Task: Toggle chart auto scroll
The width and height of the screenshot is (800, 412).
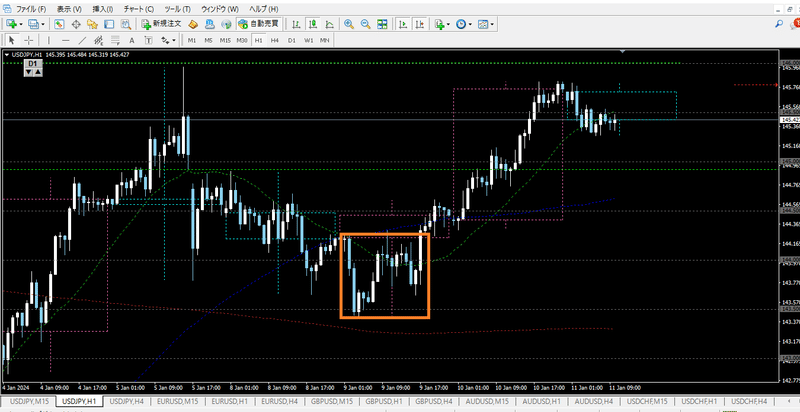Action: pyautogui.click(x=403, y=24)
